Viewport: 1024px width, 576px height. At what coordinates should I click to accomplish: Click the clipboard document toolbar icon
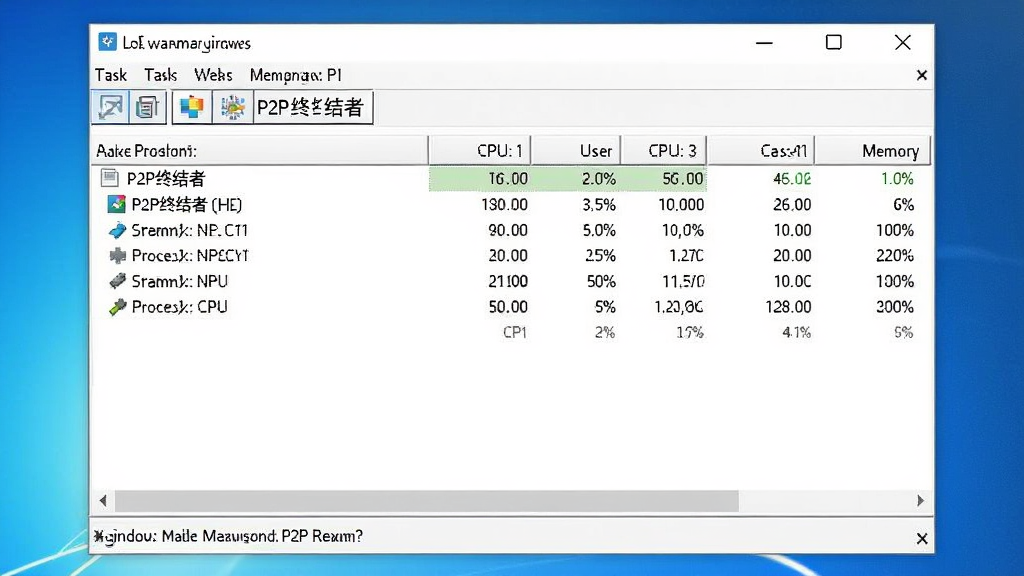[x=147, y=107]
